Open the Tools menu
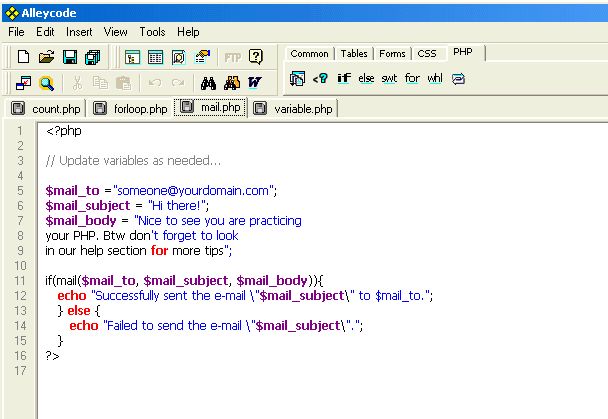This screenshot has width=608, height=419. 152,32
